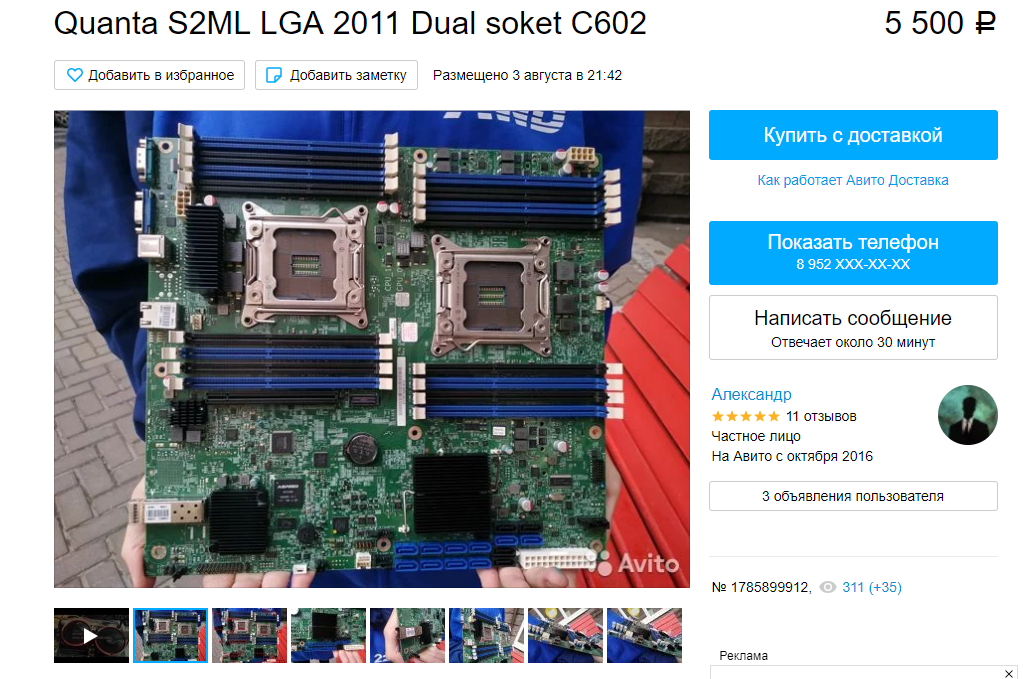Click the 11 отзывов reviews text
Image resolution: width=1023 pixels, height=679 pixels.
821,416
